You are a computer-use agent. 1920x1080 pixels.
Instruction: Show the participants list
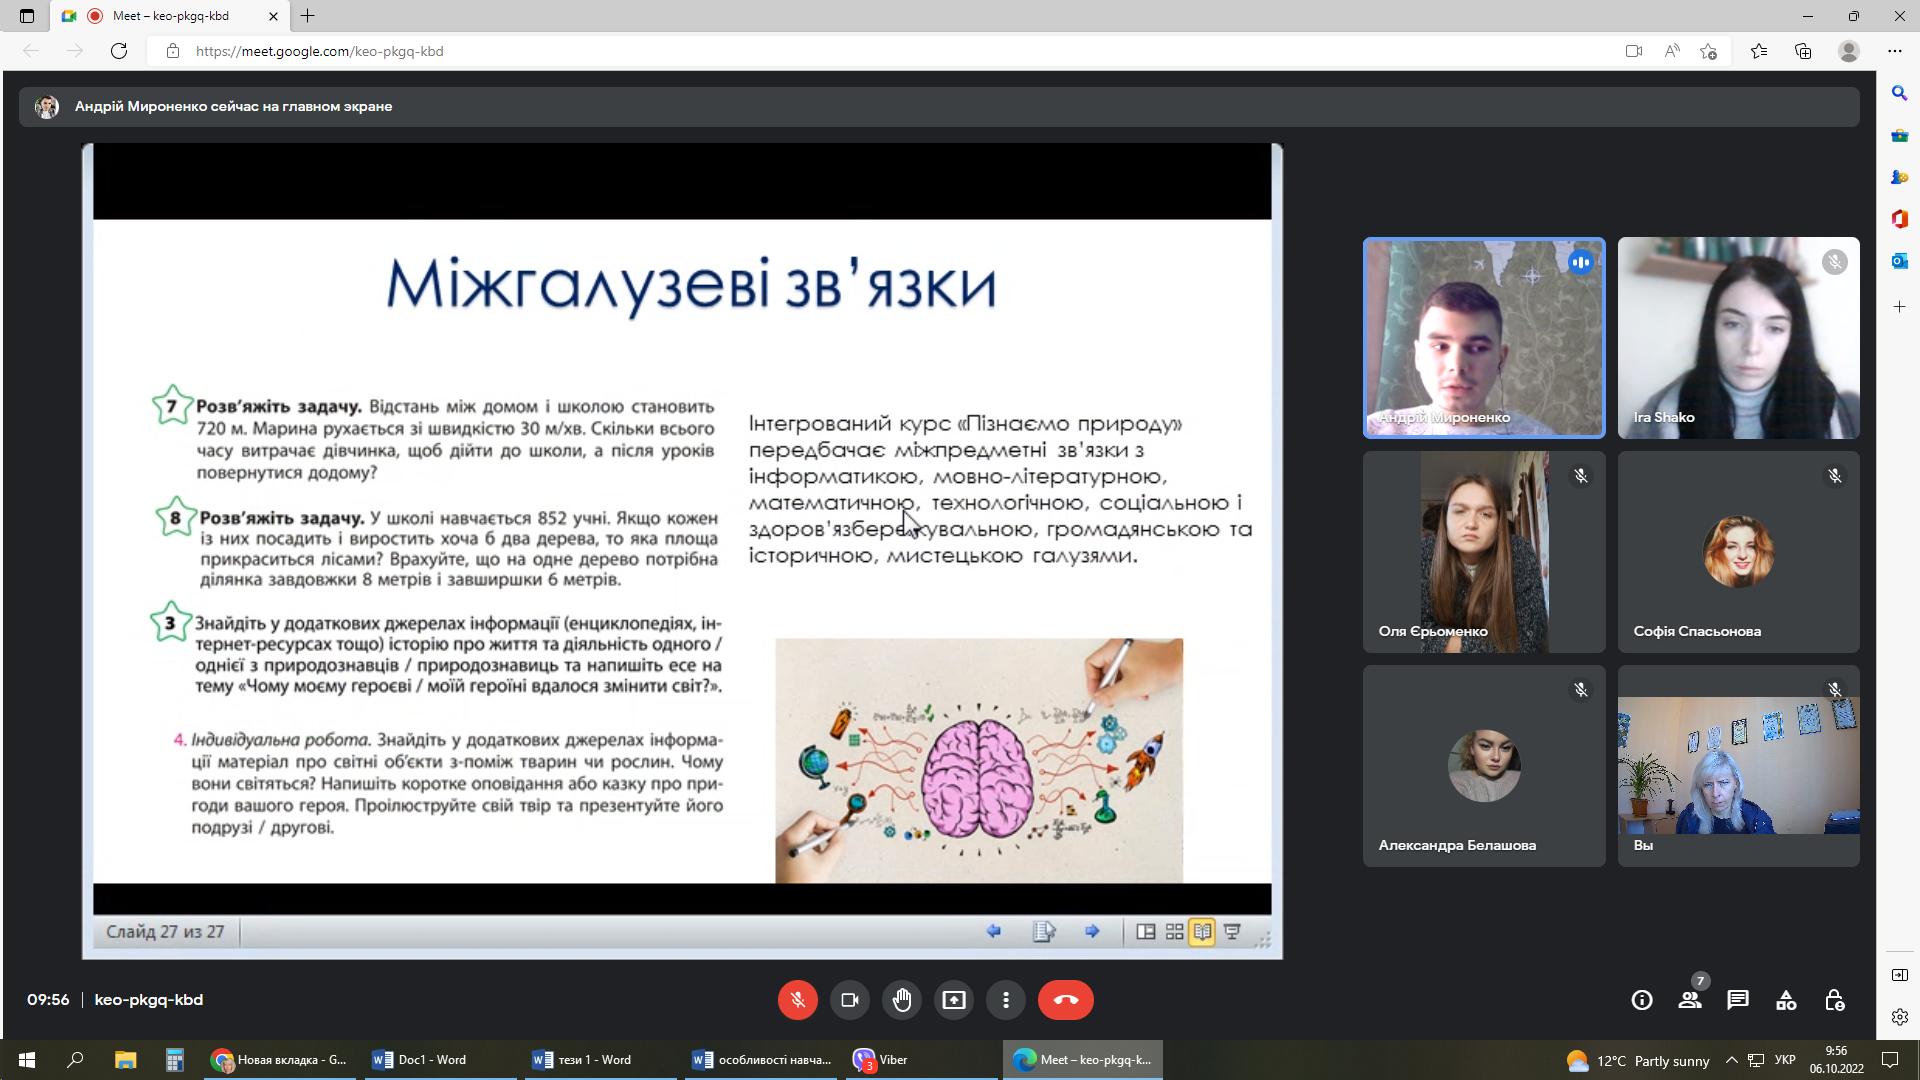(1690, 1000)
